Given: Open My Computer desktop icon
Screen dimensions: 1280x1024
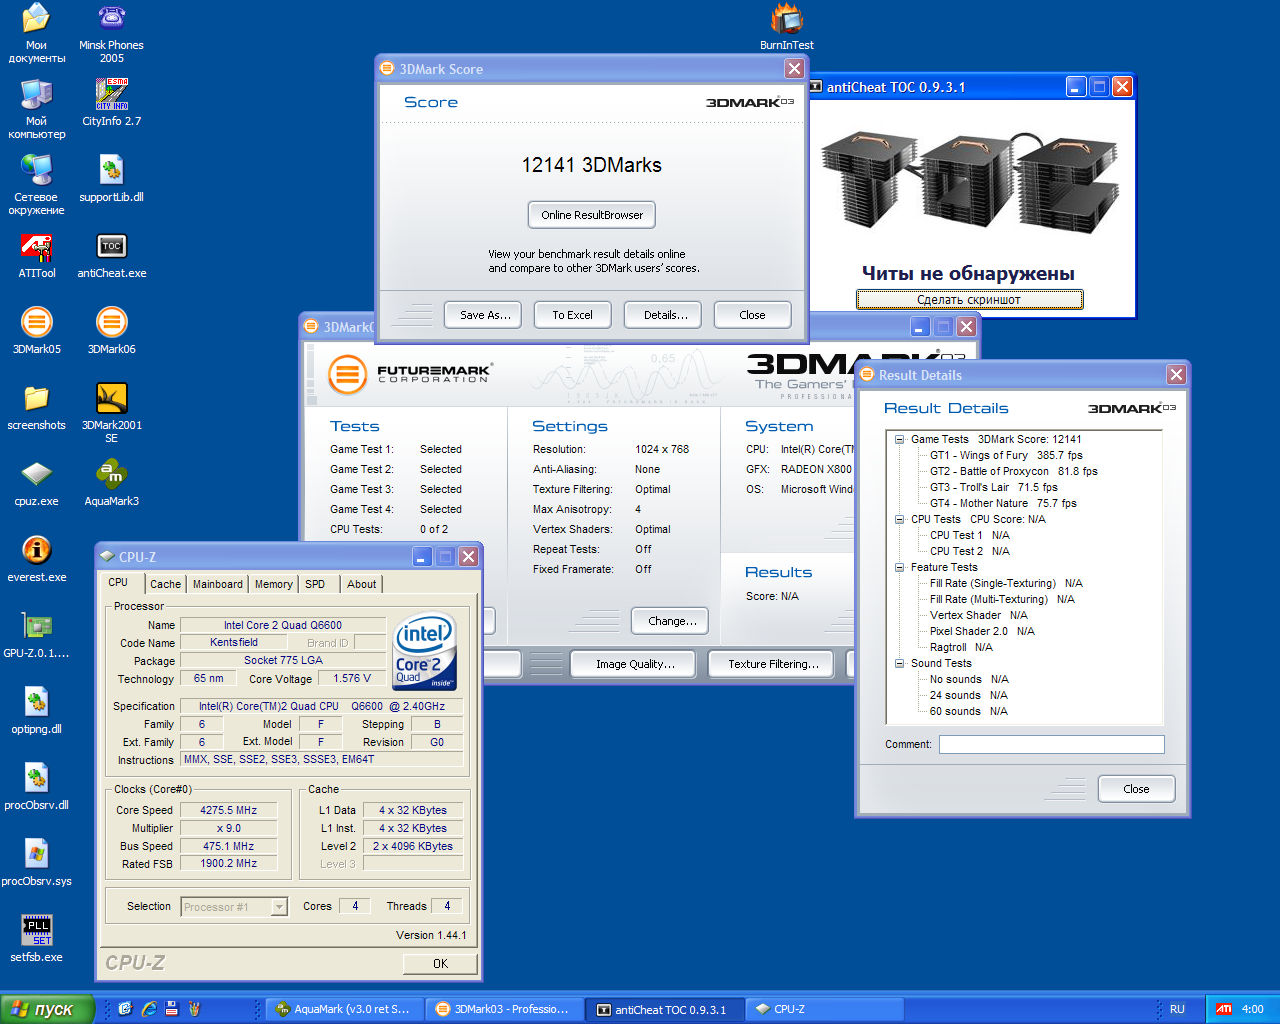Looking at the screenshot, I should (x=37, y=108).
